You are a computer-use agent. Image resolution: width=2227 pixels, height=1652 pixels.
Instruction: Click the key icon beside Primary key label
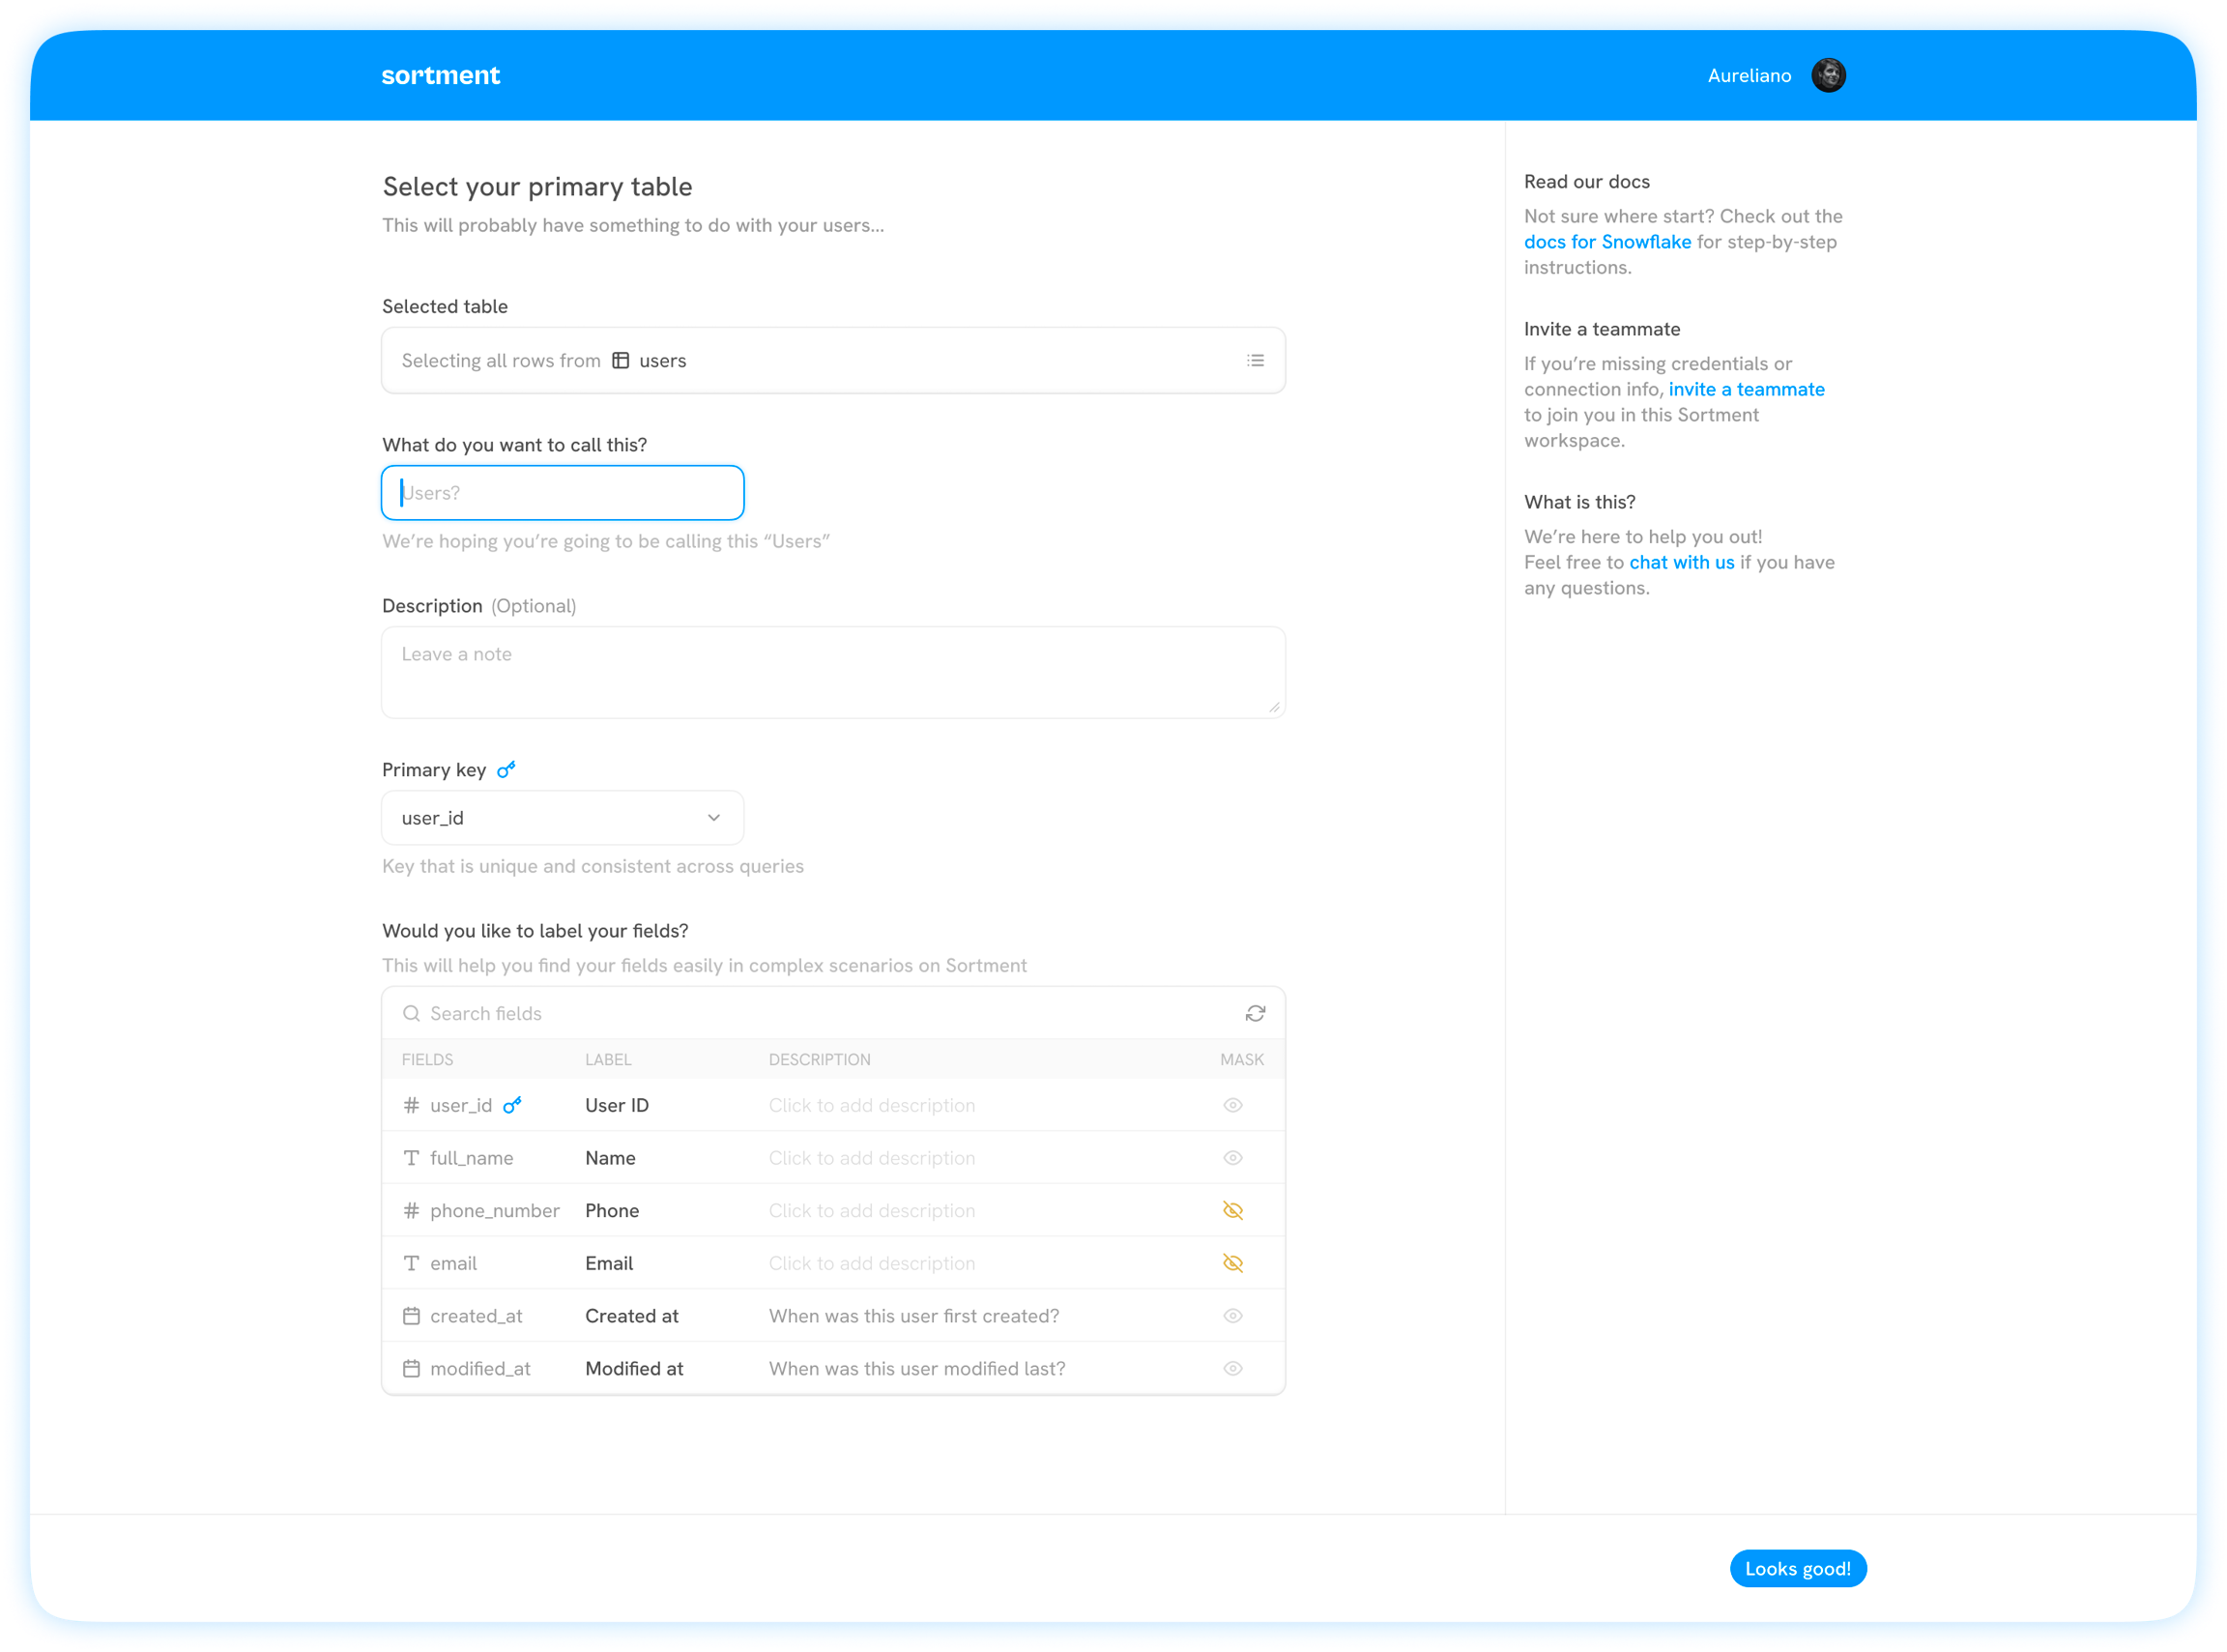(x=506, y=769)
